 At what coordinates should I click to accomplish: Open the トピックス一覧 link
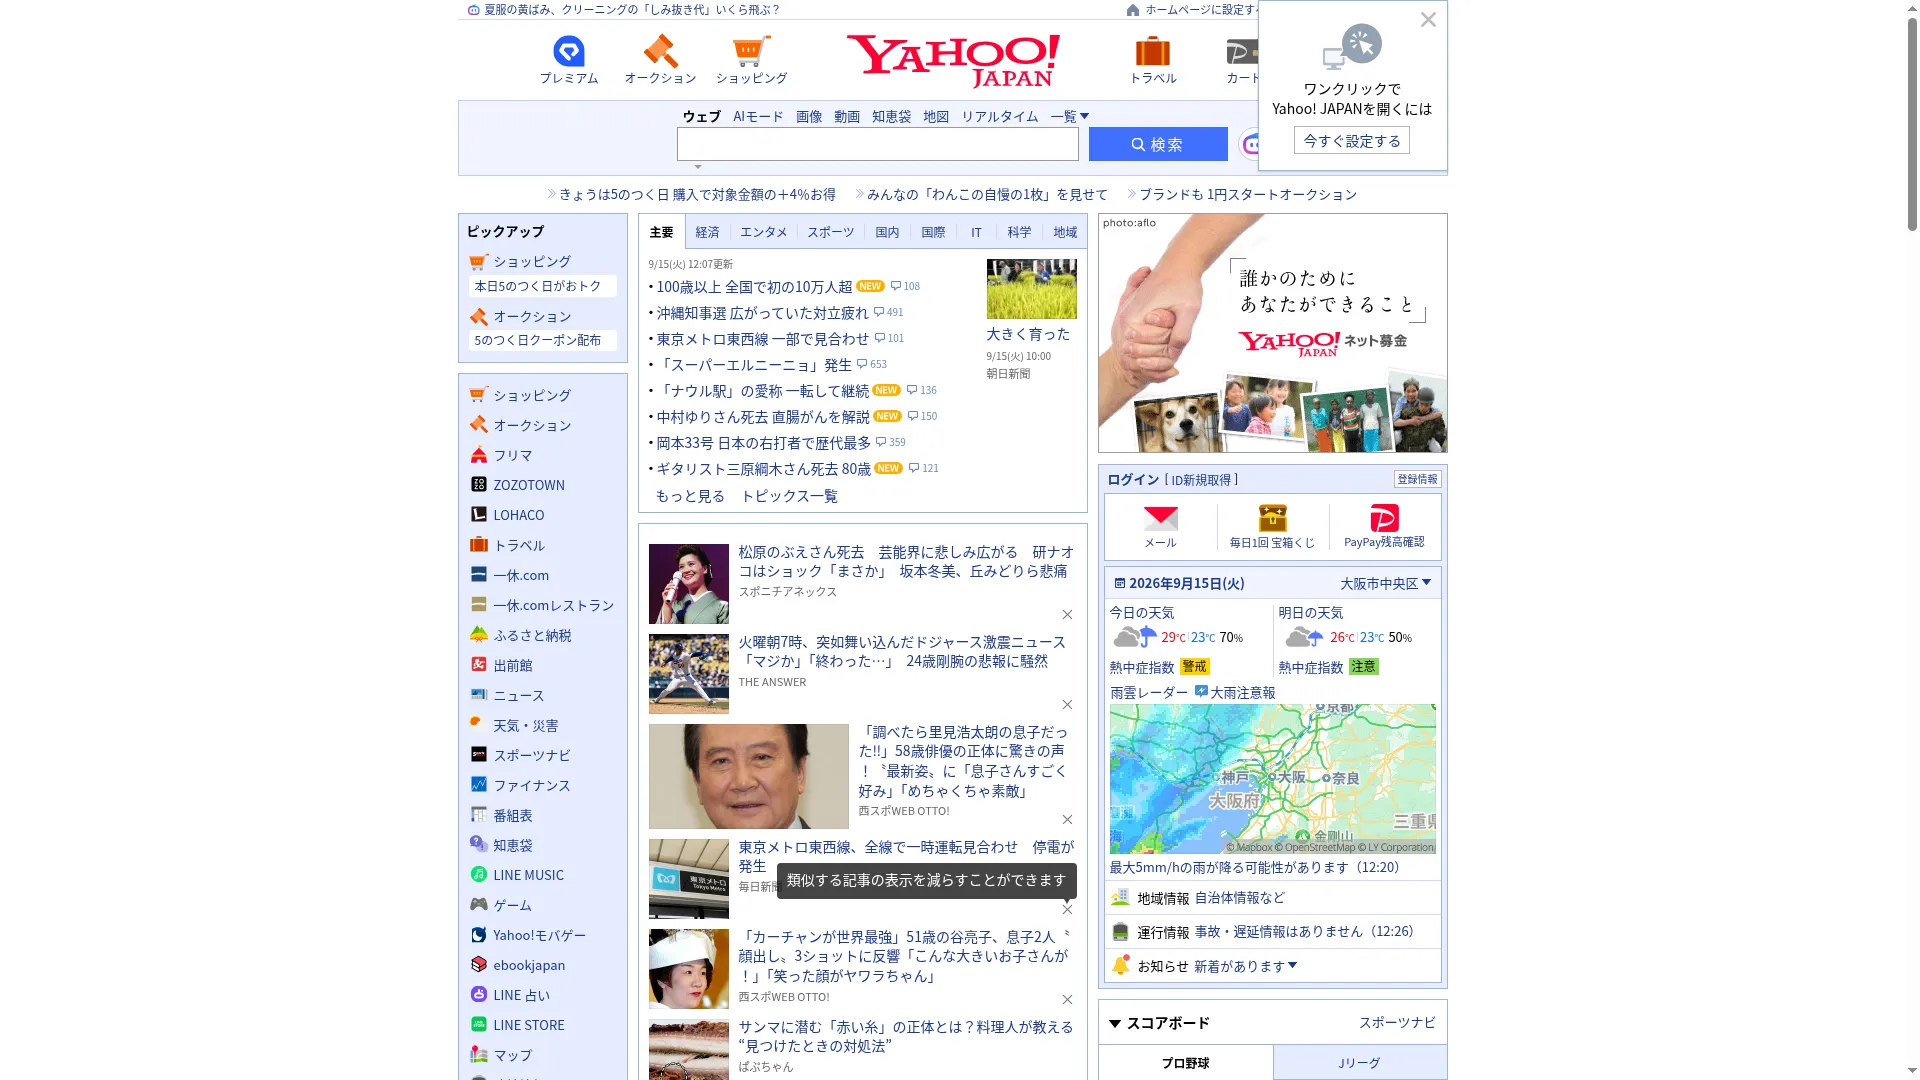point(789,496)
